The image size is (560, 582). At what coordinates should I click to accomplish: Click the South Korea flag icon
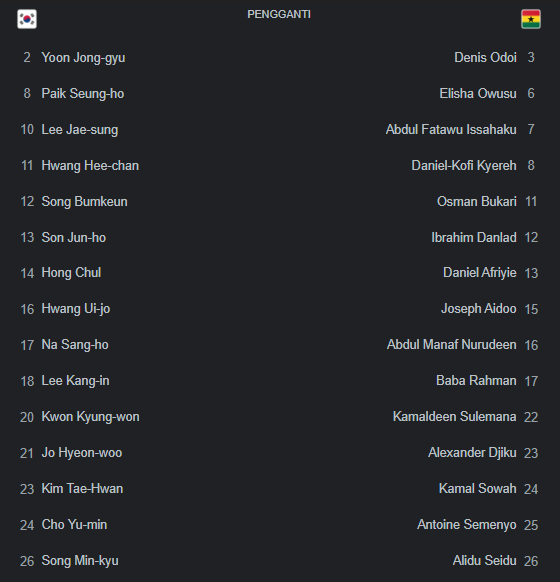pos(27,19)
